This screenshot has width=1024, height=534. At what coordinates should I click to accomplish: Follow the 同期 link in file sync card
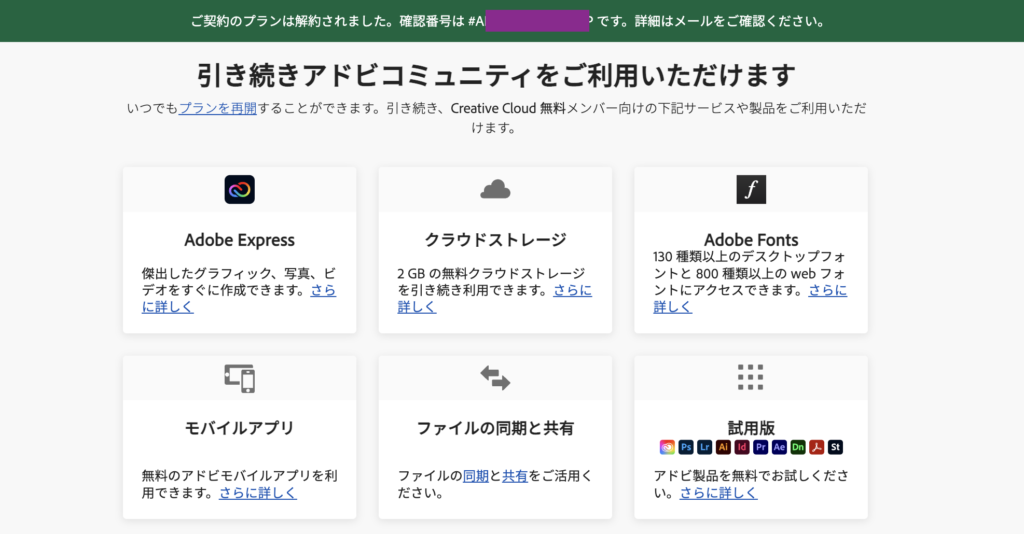click(475, 476)
